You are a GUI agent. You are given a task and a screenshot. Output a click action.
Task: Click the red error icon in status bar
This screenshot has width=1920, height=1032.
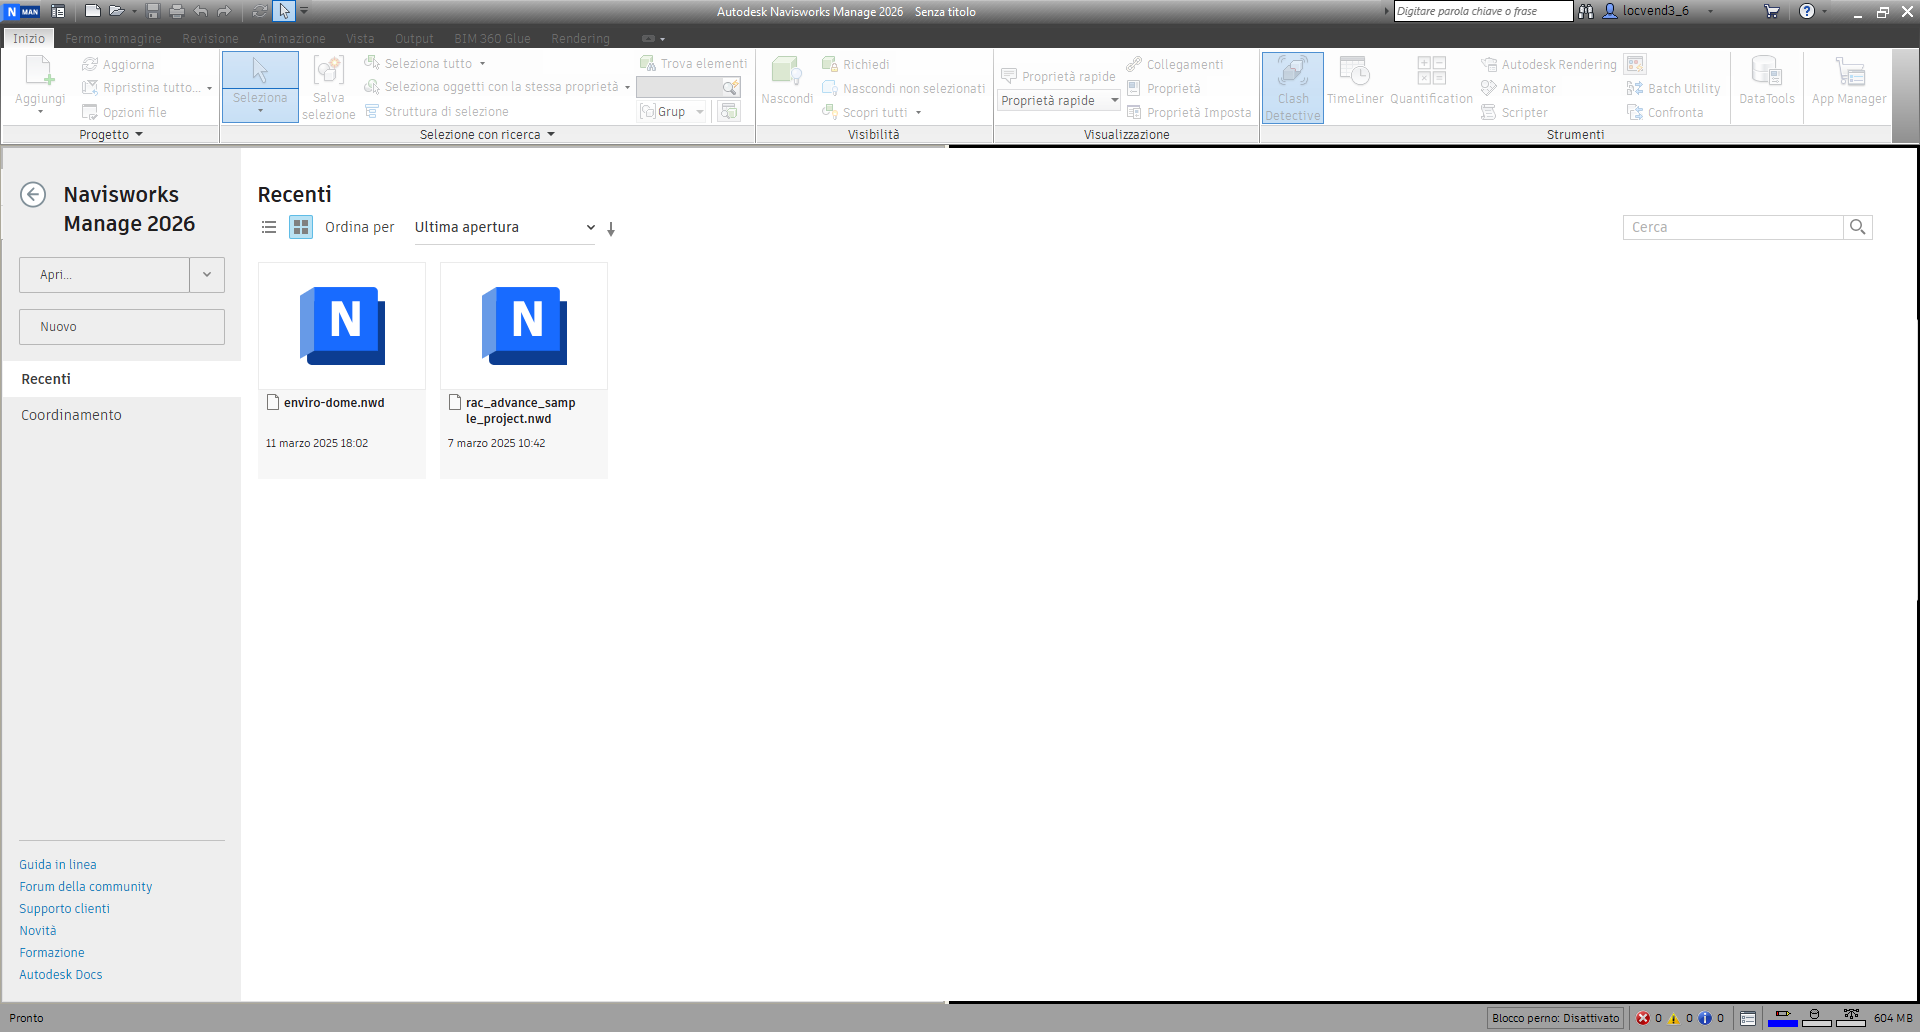pyautogui.click(x=1643, y=1018)
